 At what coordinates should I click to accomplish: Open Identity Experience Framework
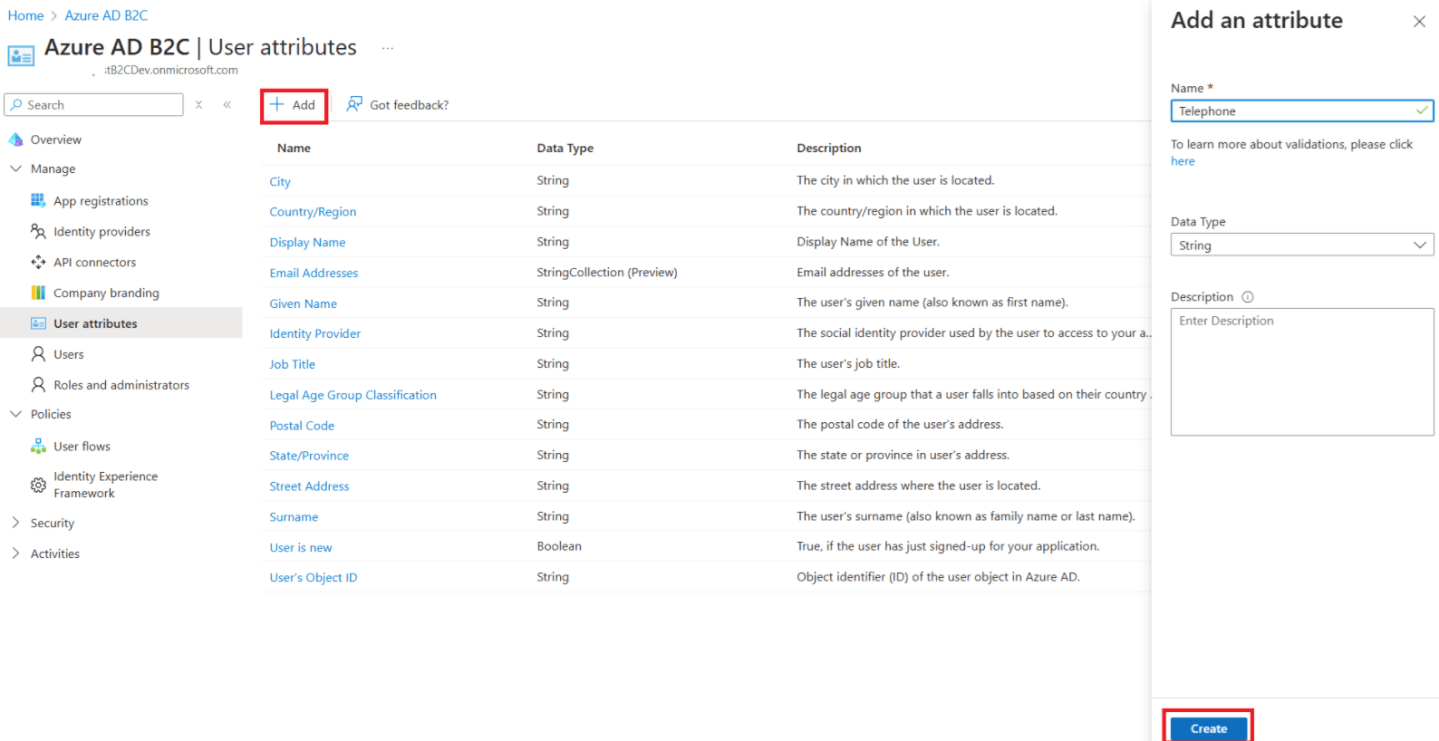pos(105,482)
